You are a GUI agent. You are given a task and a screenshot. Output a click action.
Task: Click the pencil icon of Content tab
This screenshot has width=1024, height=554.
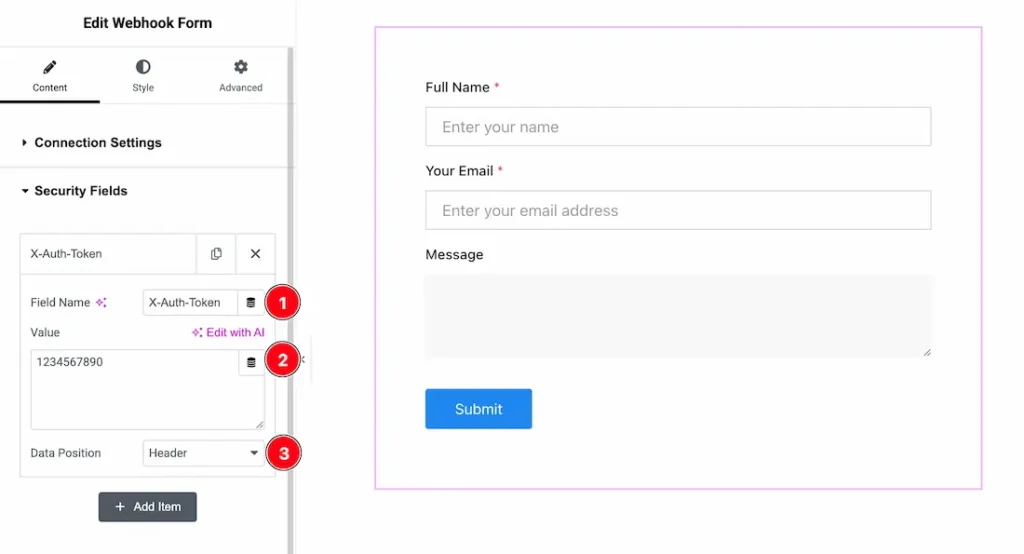pos(49,67)
